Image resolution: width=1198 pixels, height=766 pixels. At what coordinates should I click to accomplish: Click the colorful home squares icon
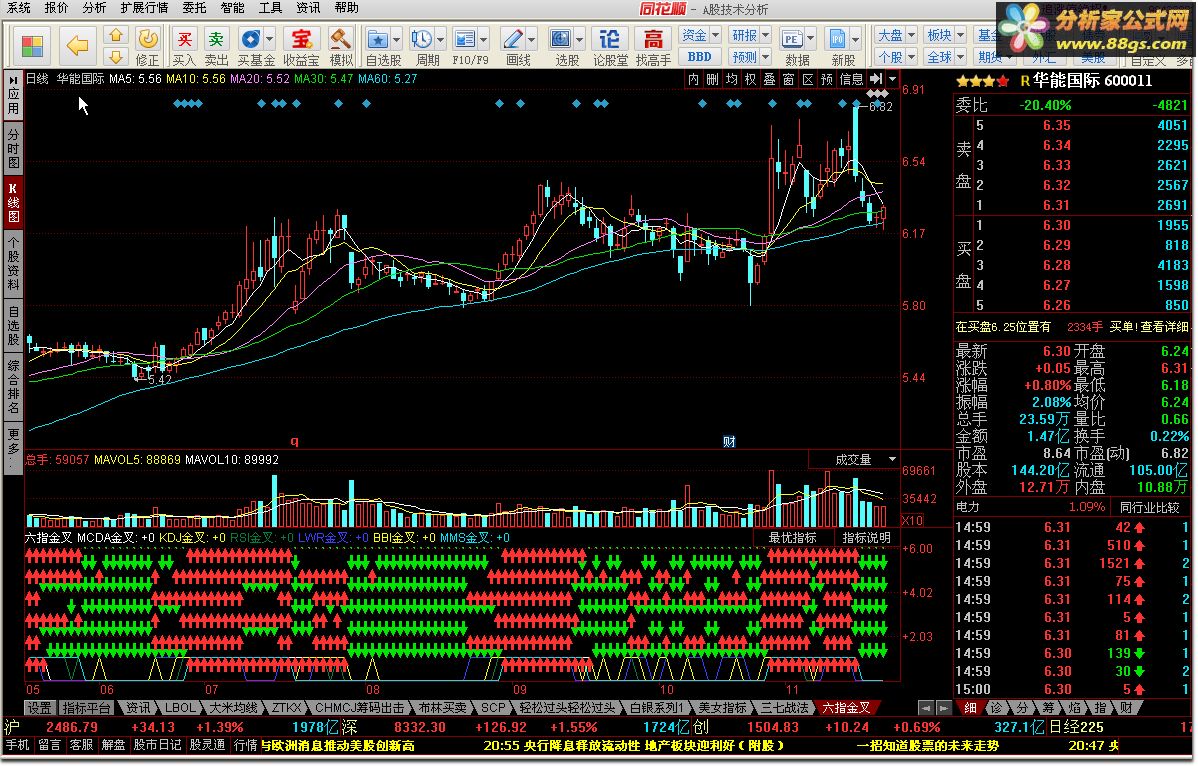[x=32, y=45]
